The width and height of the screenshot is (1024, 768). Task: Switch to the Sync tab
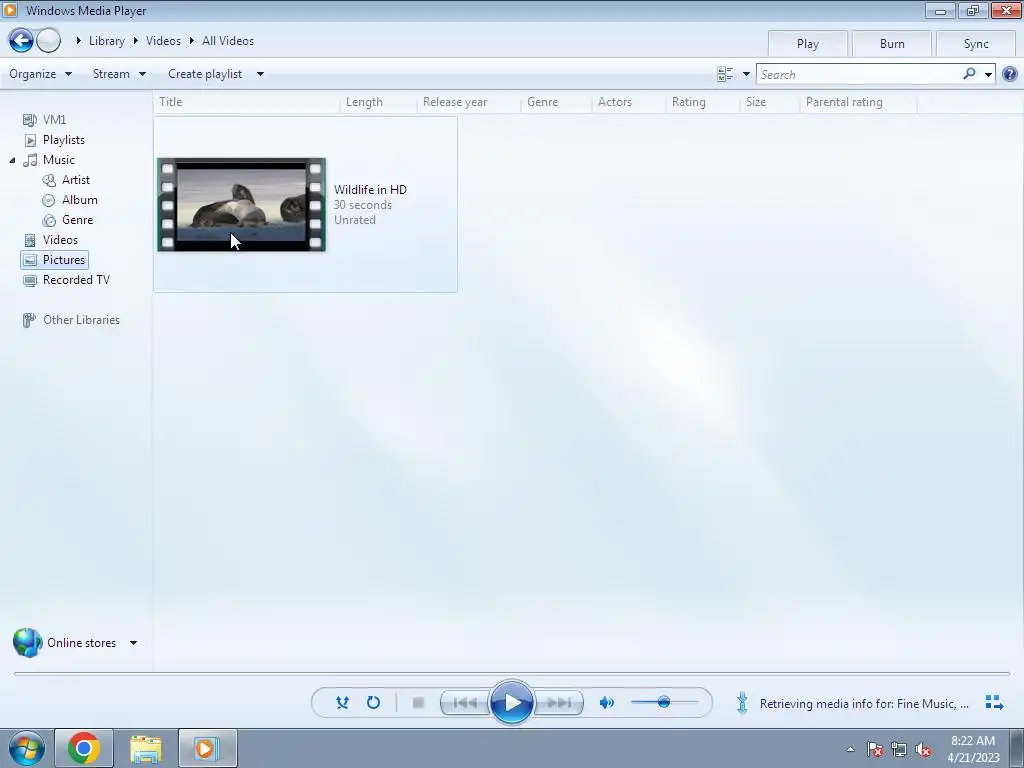click(976, 44)
